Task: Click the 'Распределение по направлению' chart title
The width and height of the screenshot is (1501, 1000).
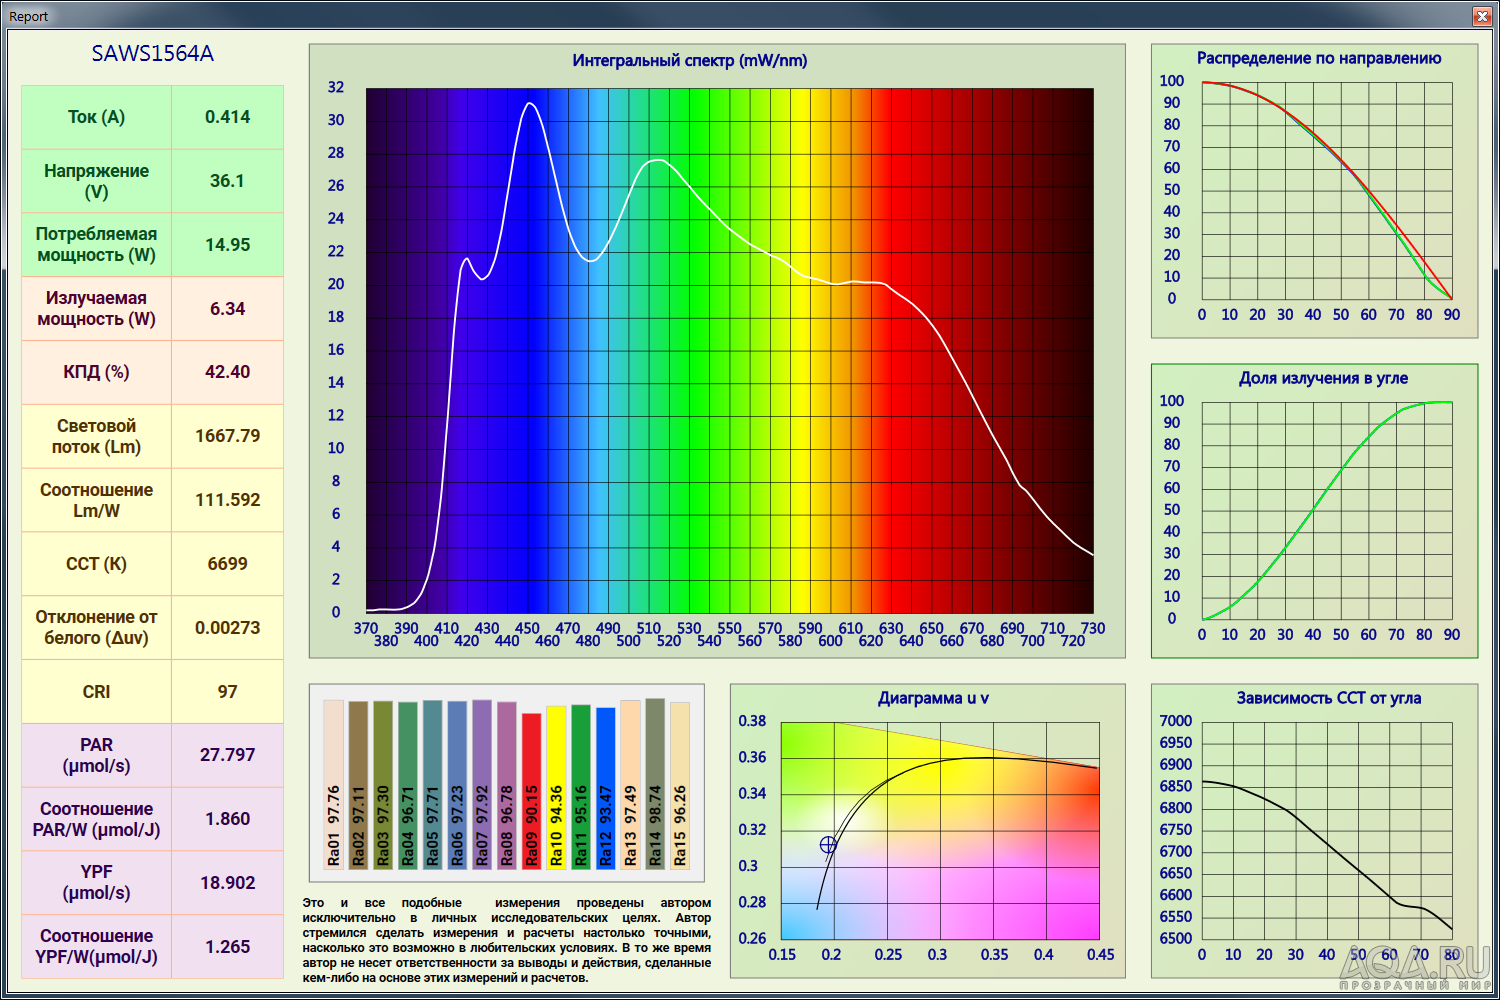Action: click(1319, 58)
